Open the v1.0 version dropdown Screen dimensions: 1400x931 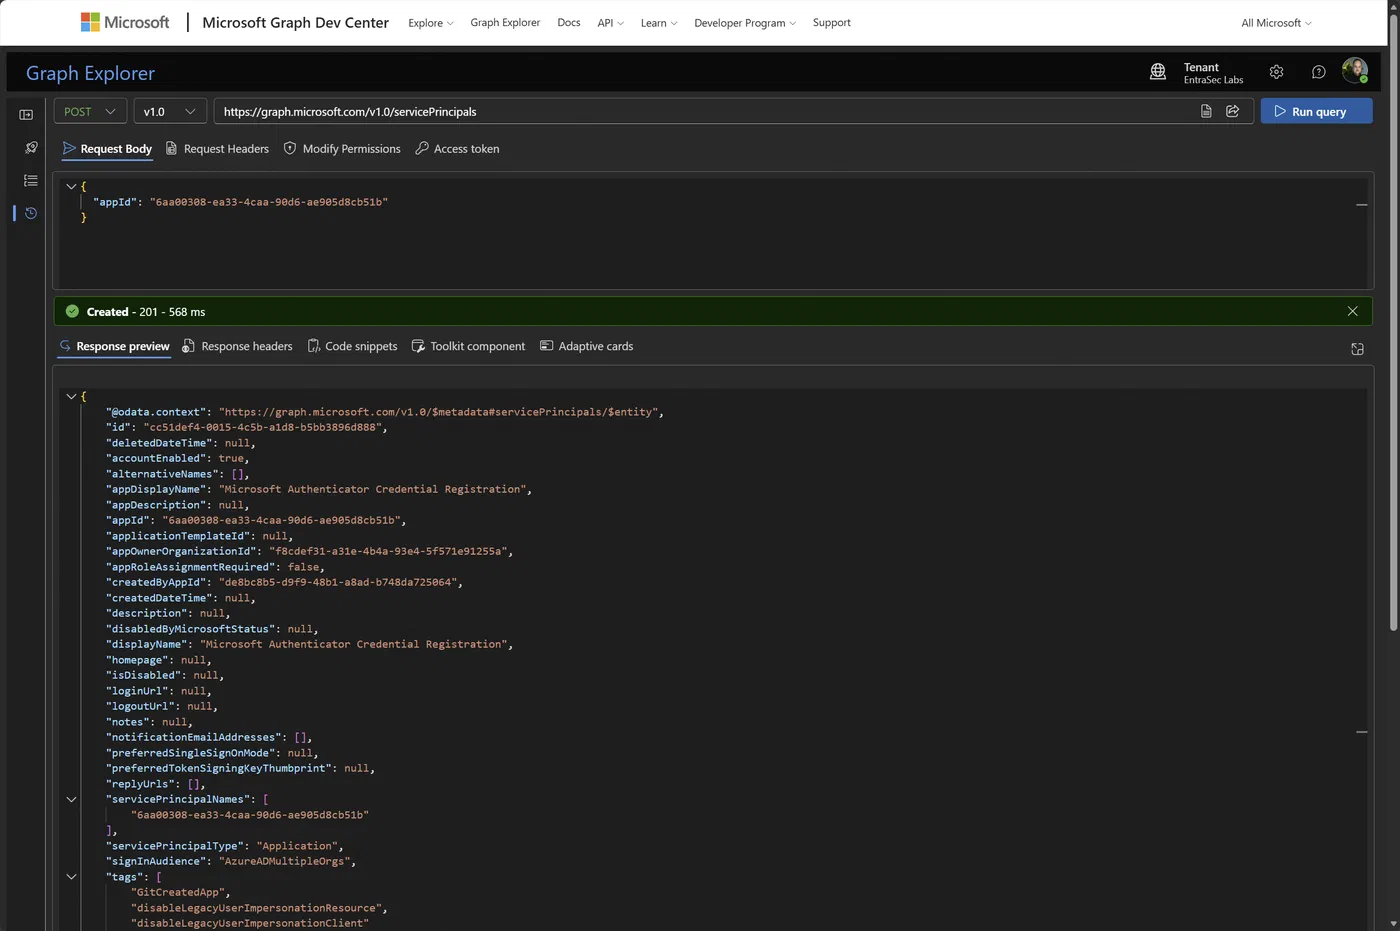coord(170,111)
